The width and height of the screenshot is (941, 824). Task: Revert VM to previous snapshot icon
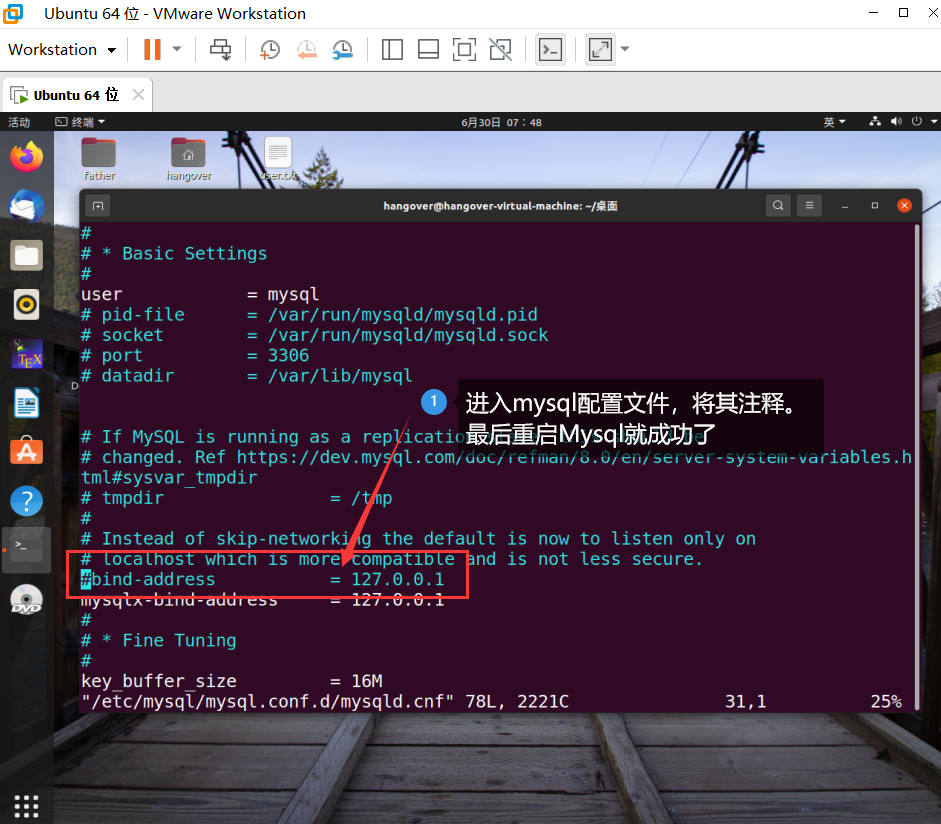(307, 50)
